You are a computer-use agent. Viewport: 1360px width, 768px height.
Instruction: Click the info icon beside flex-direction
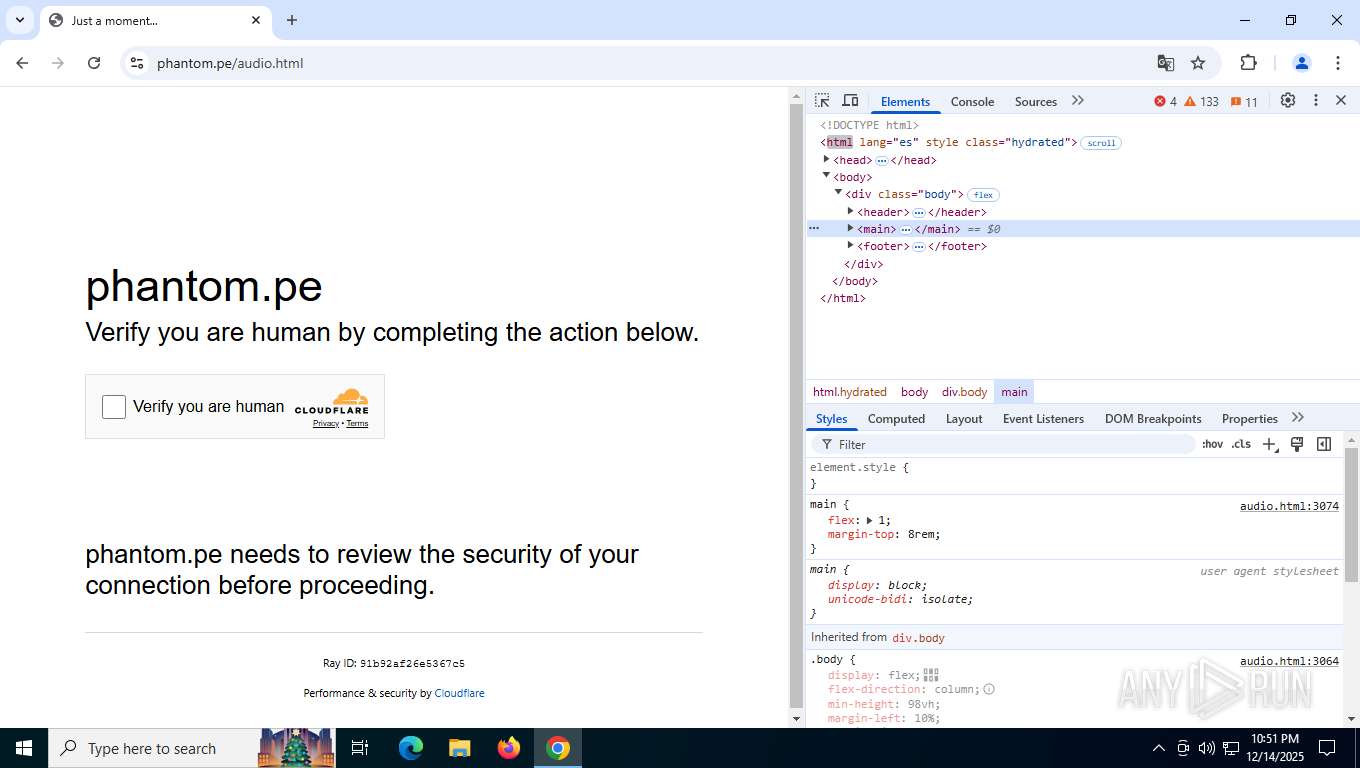tap(989, 689)
